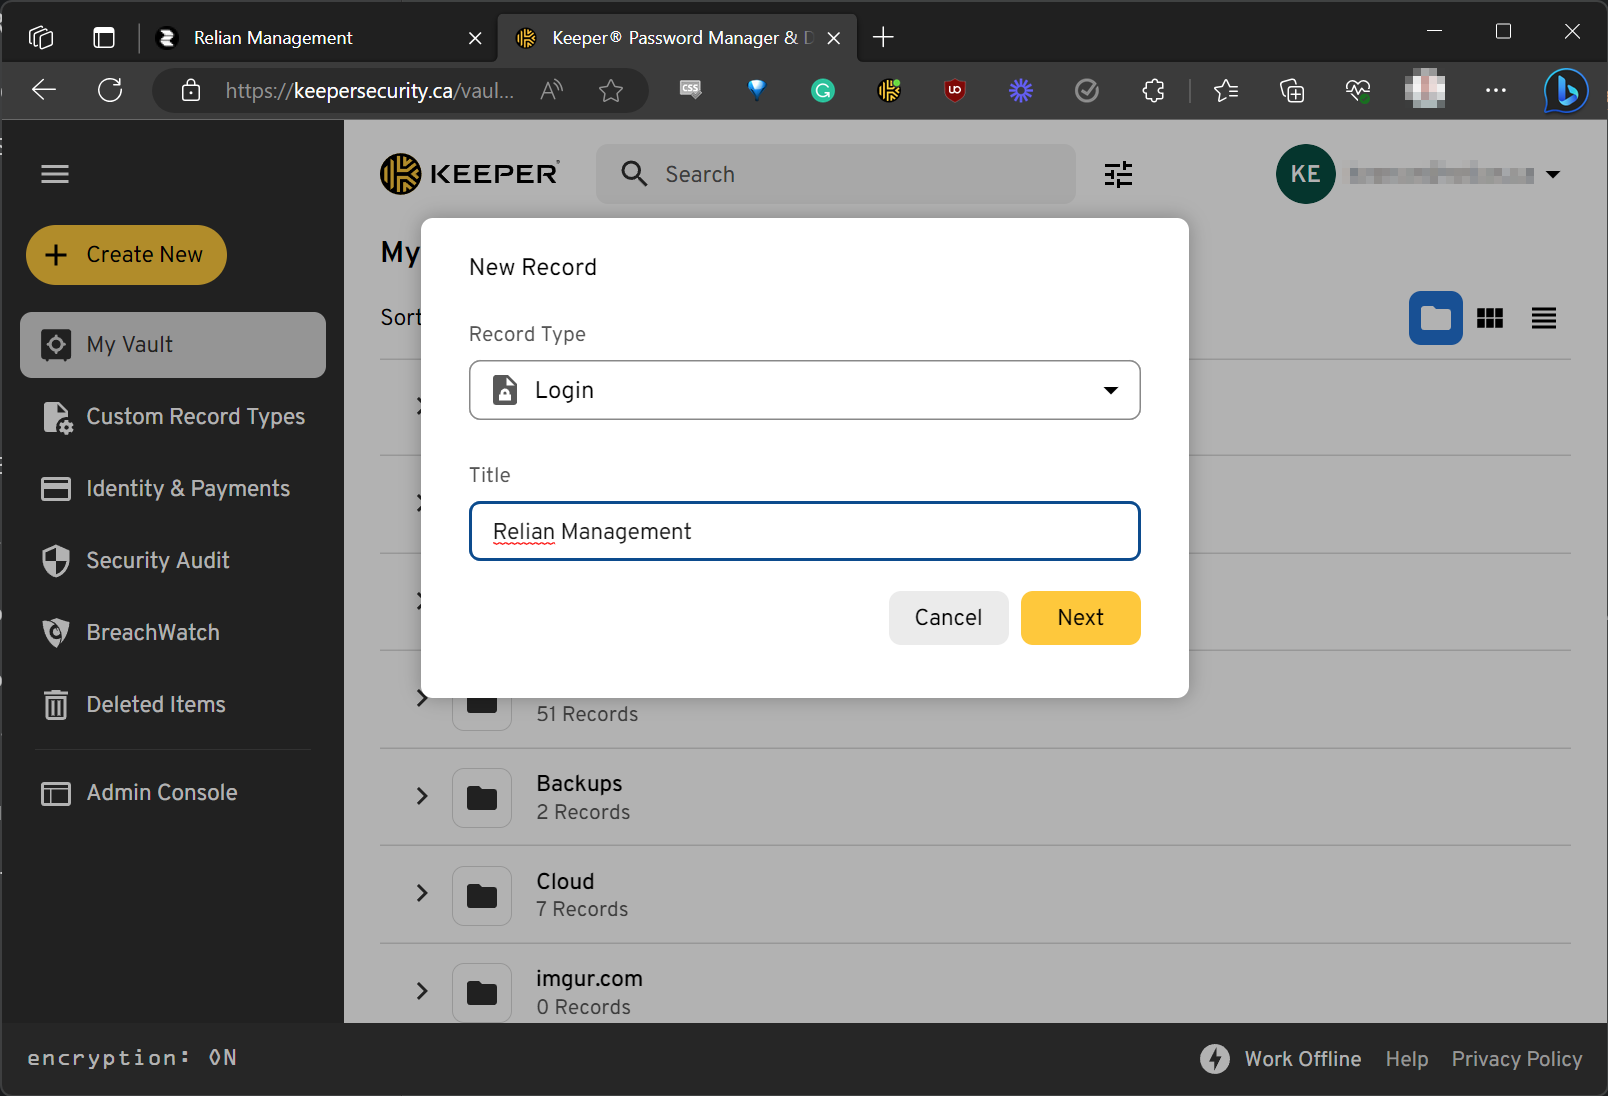Expand the imgur.com folder chevron
Screen dimensions: 1608x1096
point(422,991)
